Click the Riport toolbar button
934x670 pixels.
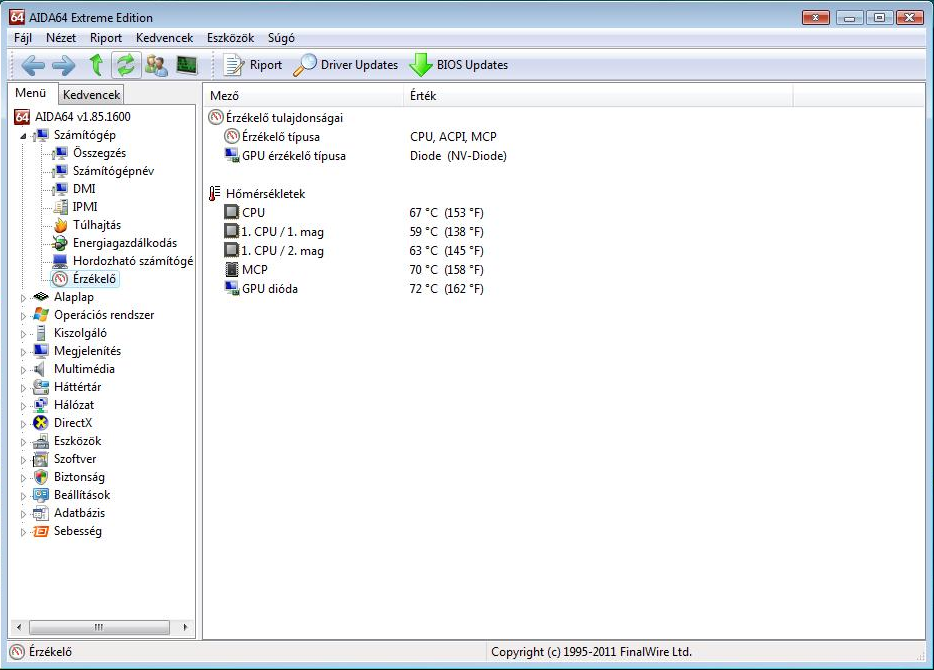[x=253, y=65]
